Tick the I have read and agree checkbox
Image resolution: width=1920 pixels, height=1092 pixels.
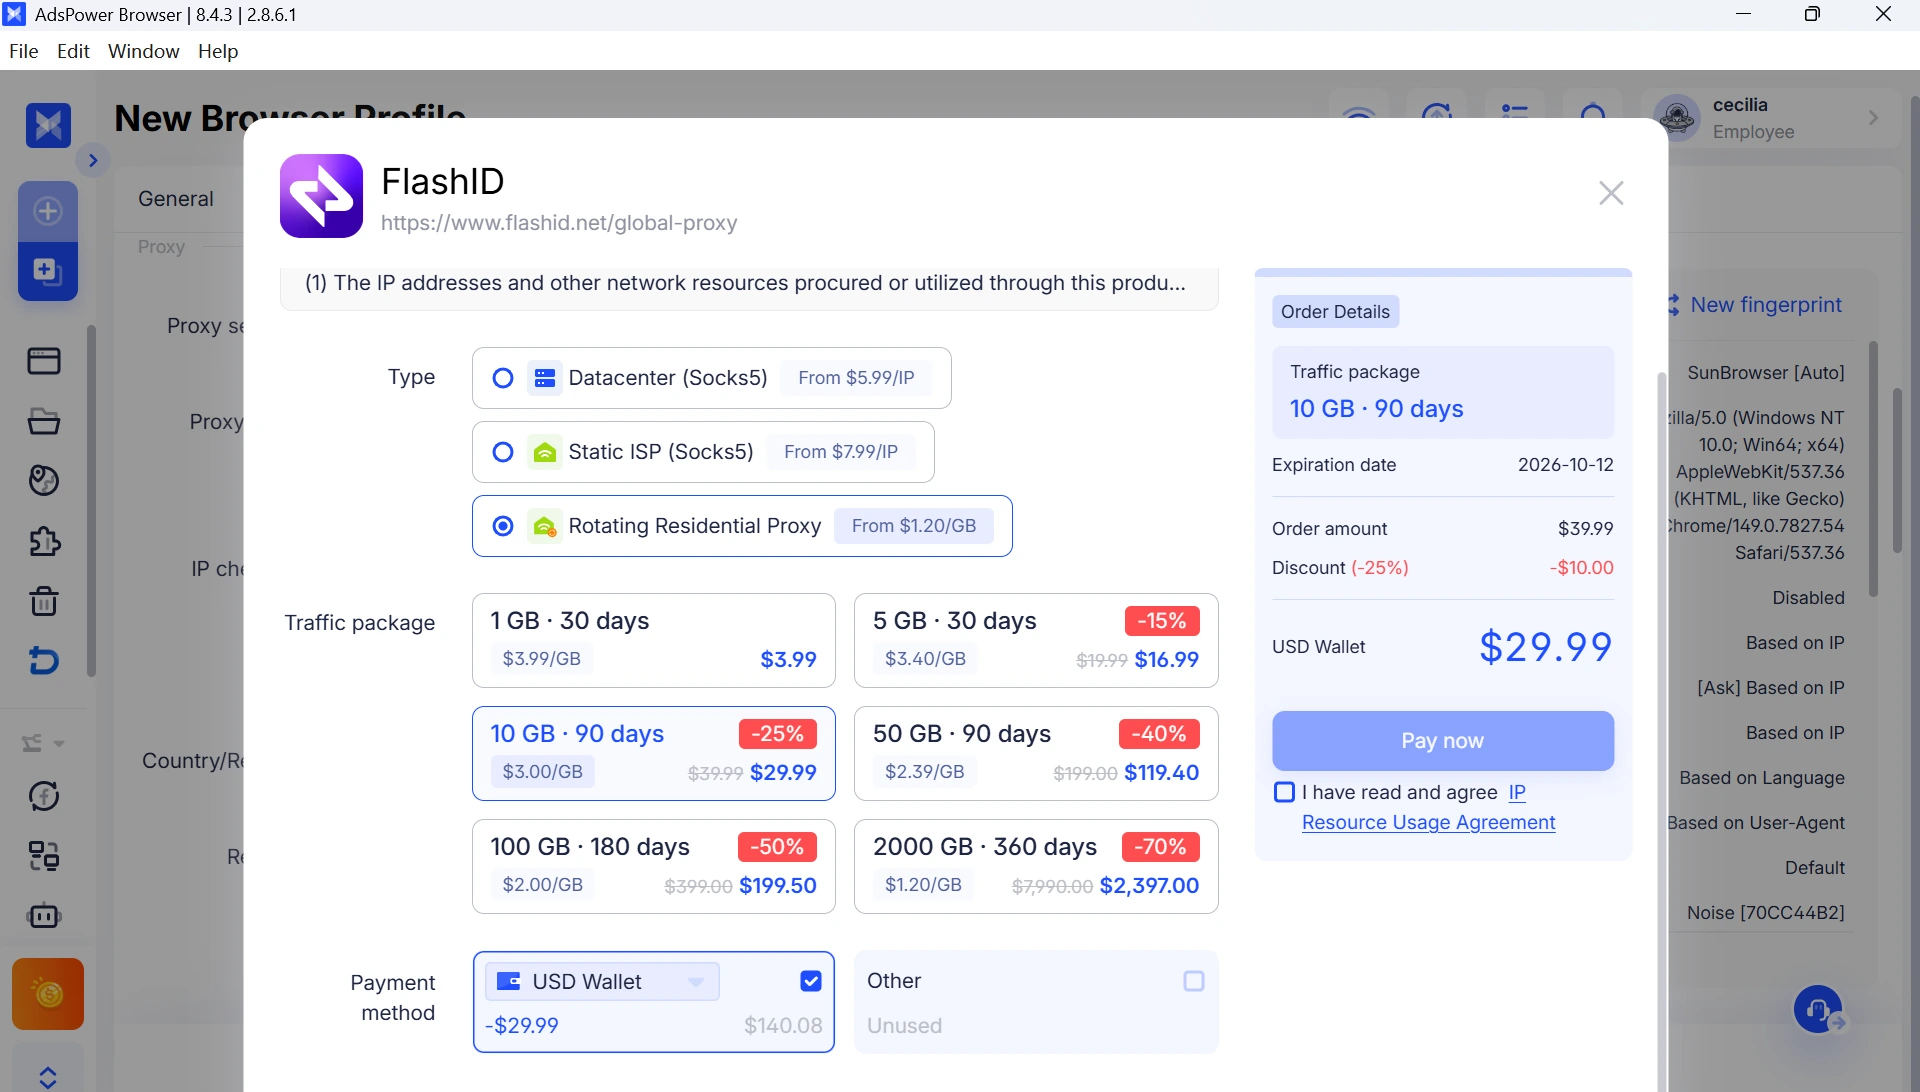click(x=1285, y=792)
